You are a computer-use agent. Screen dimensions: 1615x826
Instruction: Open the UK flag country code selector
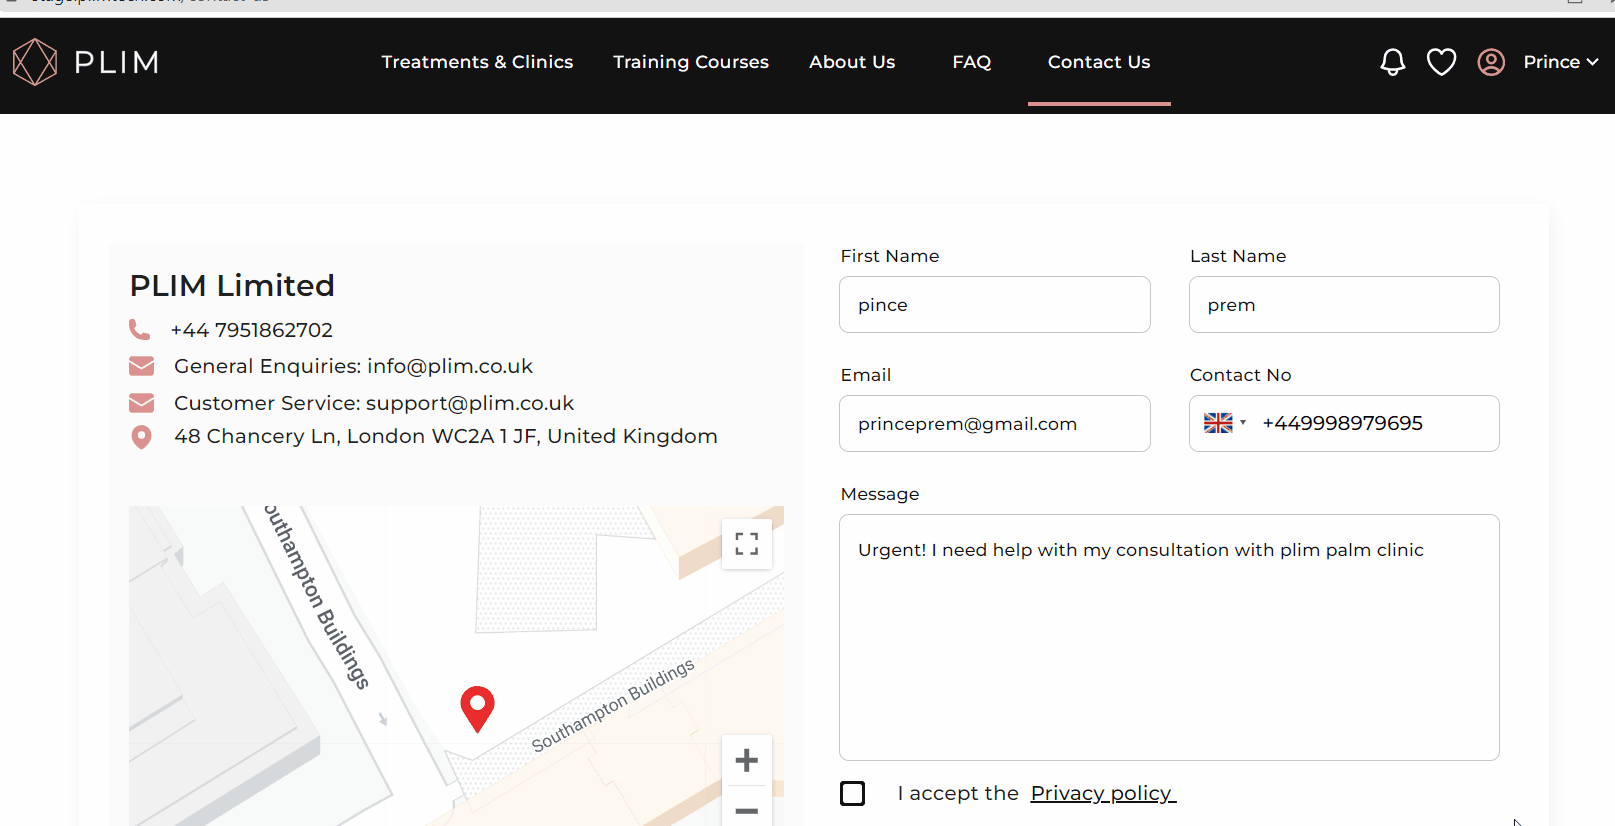(x=1224, y=423)
